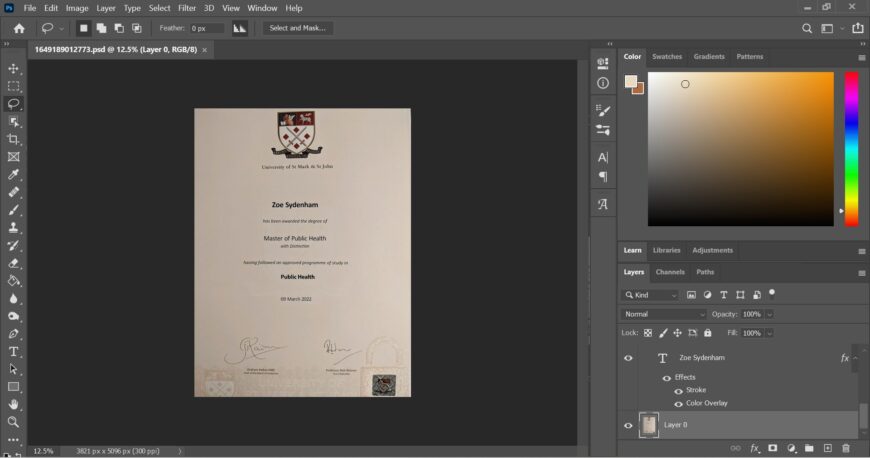Select the Object Selection tool
Viewport: 870px width, 458px height.
[x=13, y=122]
